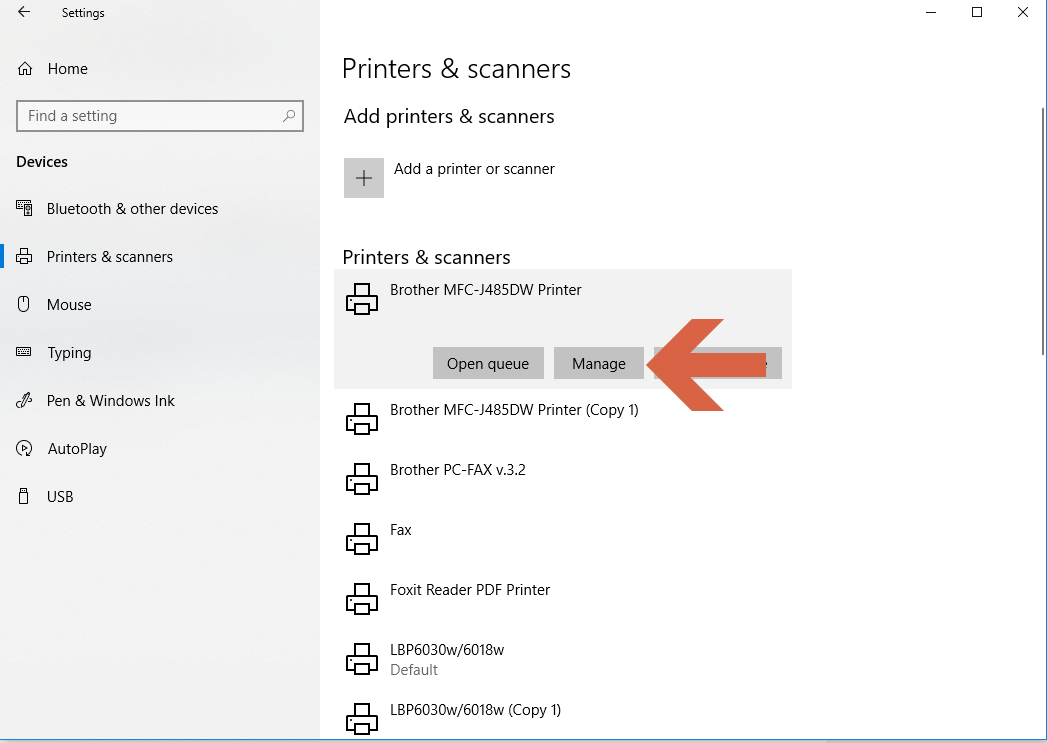Viewport: 1047px width, 743px height.
Task: Maximize the Settings window
Action: (x=976, y=12)
